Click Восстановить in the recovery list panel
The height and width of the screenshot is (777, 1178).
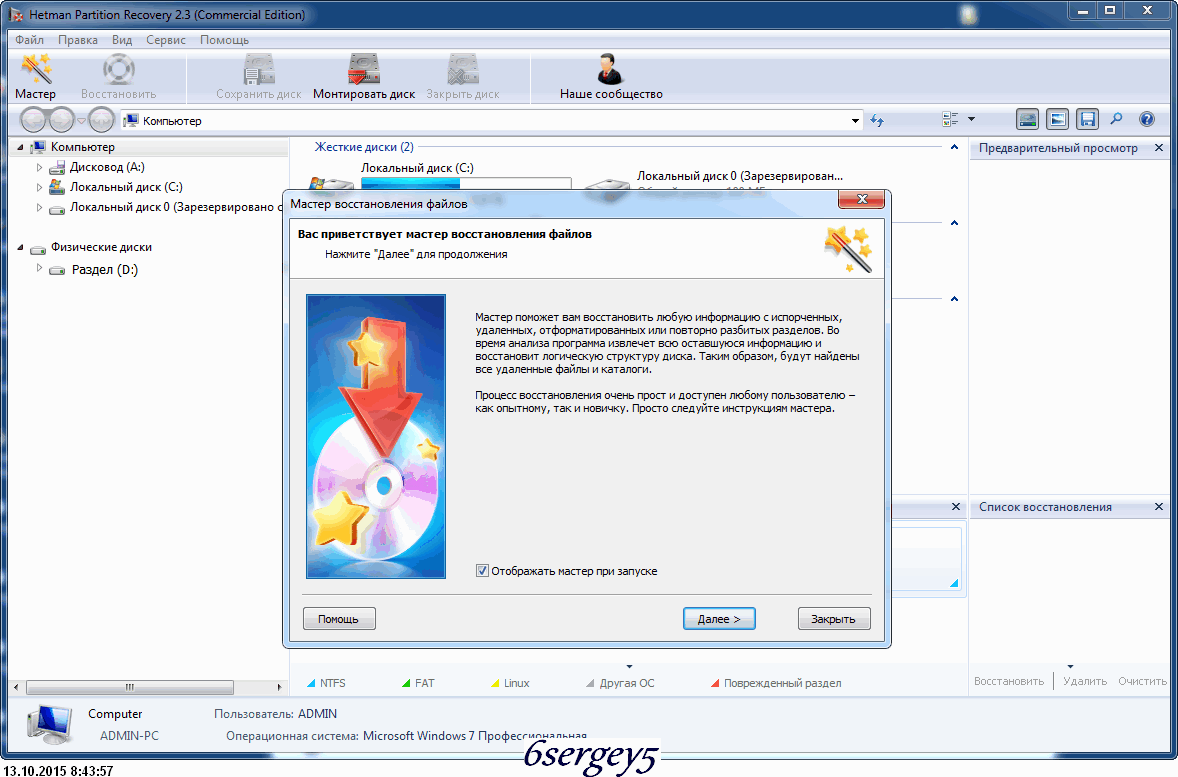pos(1009,682)
